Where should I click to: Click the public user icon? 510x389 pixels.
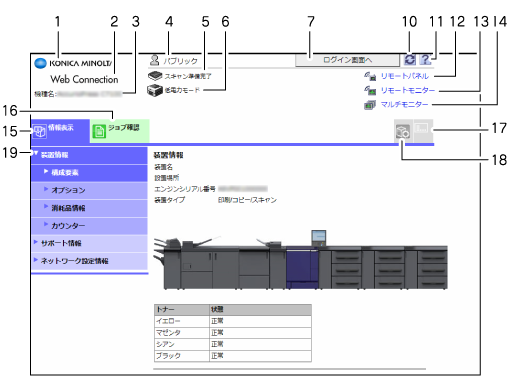click(154, 60)
